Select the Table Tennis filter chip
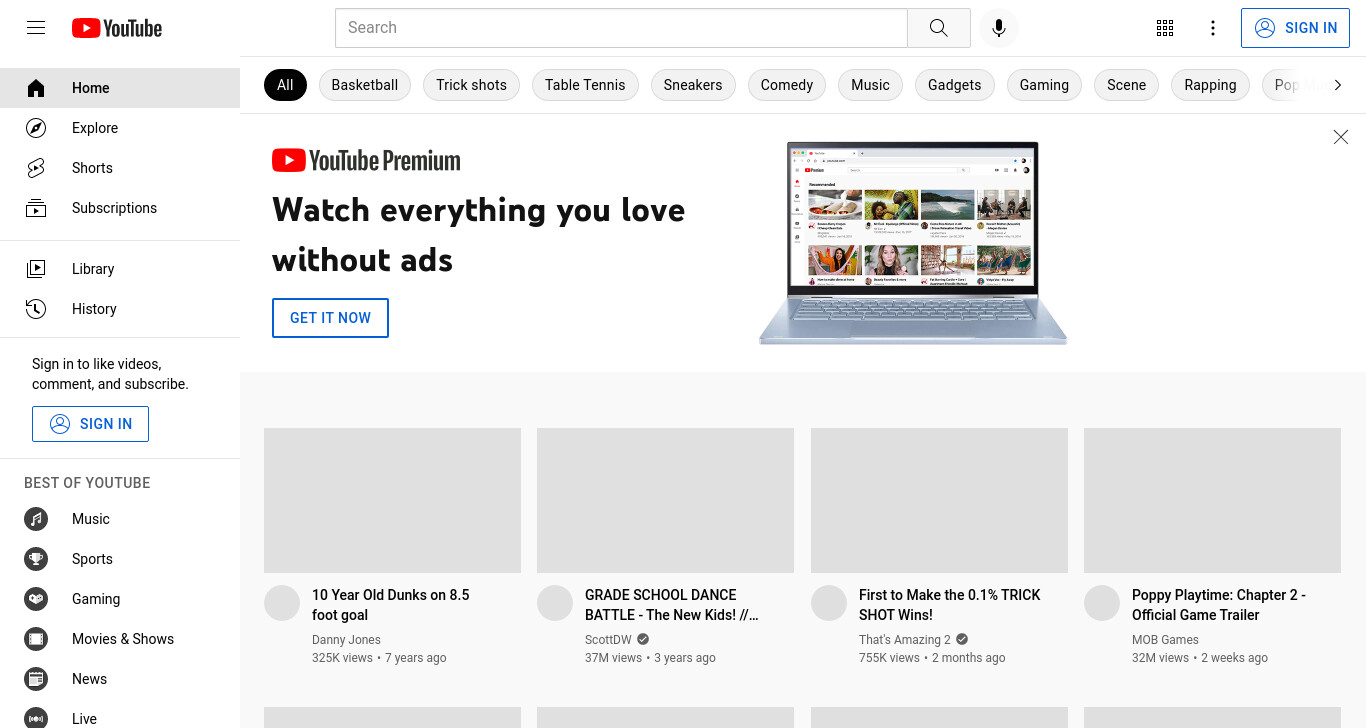The height and width of the screenshot is (728, 1366). click(x=585, y=85)
